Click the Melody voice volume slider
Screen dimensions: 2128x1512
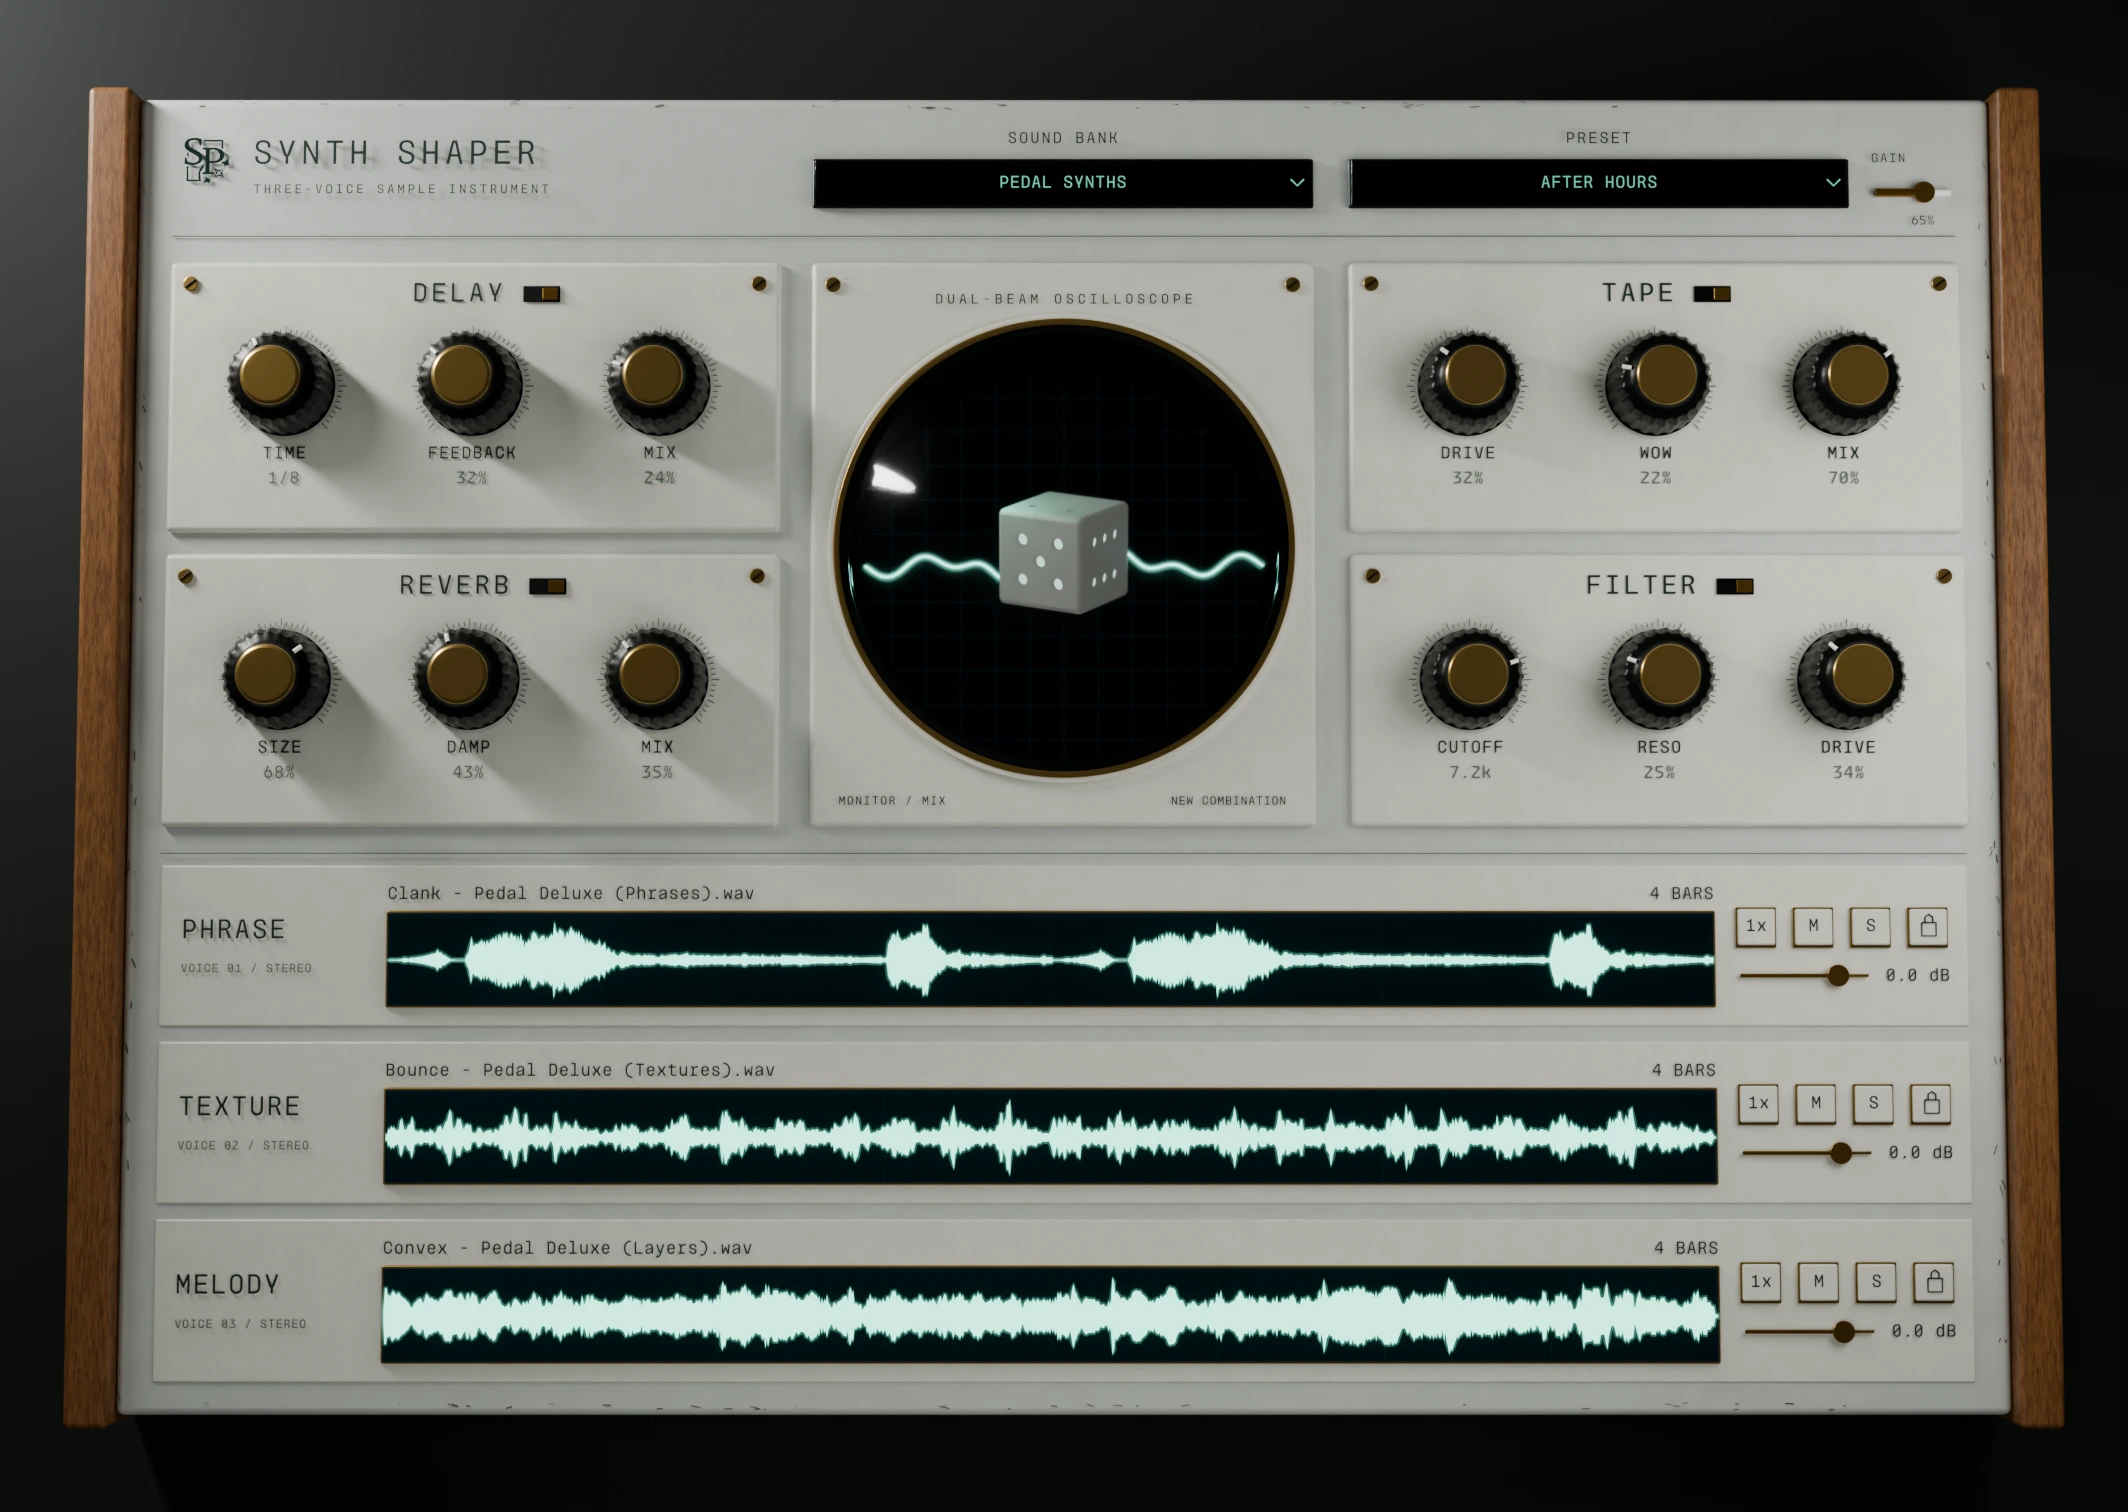click(1810, 1332)
